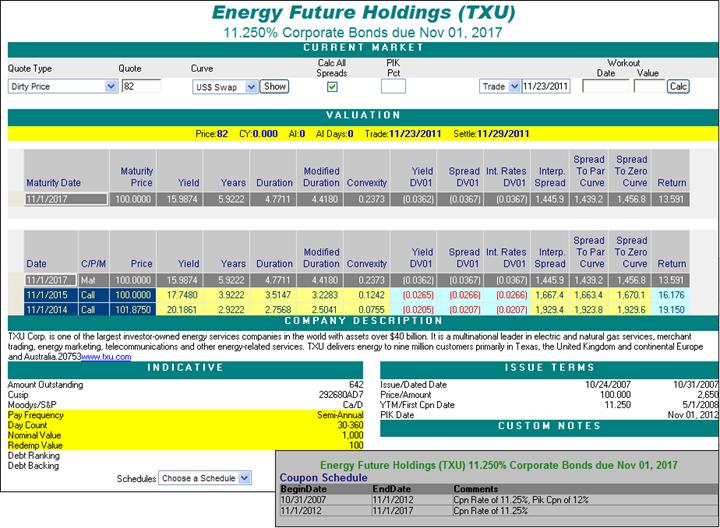Viewport: 720px width, 528px height.
Task: Click the Amount Outstanding value 642
Action: tap(356, 384)
